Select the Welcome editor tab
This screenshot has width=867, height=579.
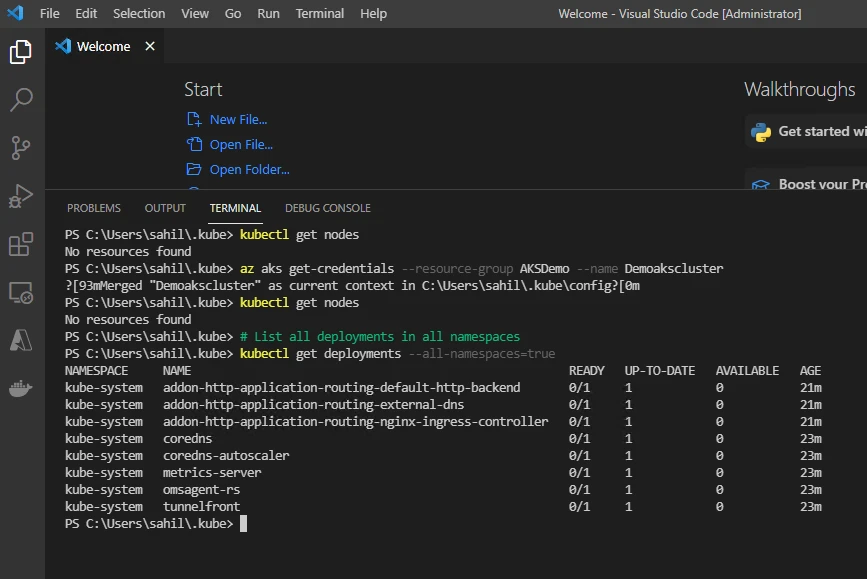[103, 45]
